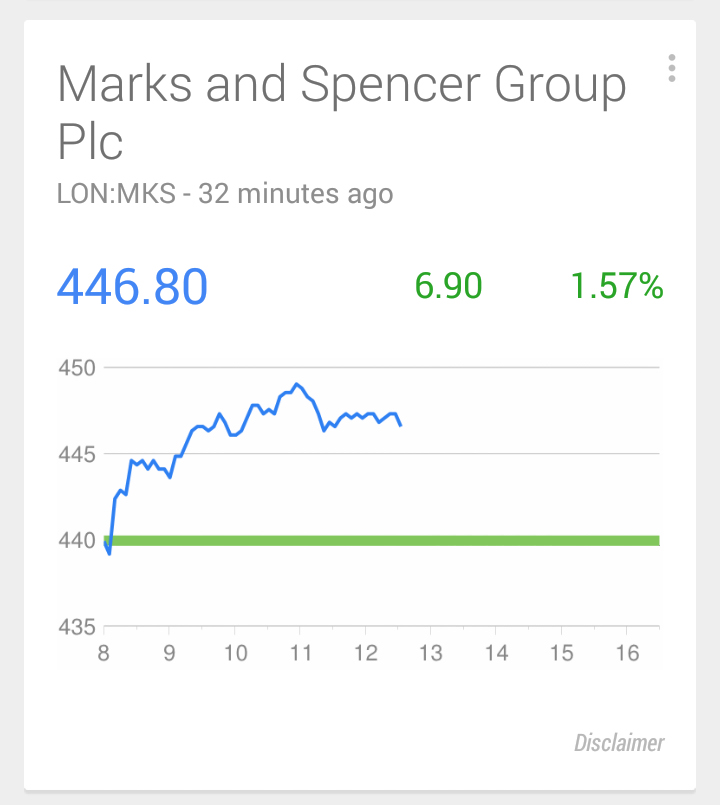Tap the 446.80 stock price
This screenshot has width=720, height=805.
[x=132, y=286]
